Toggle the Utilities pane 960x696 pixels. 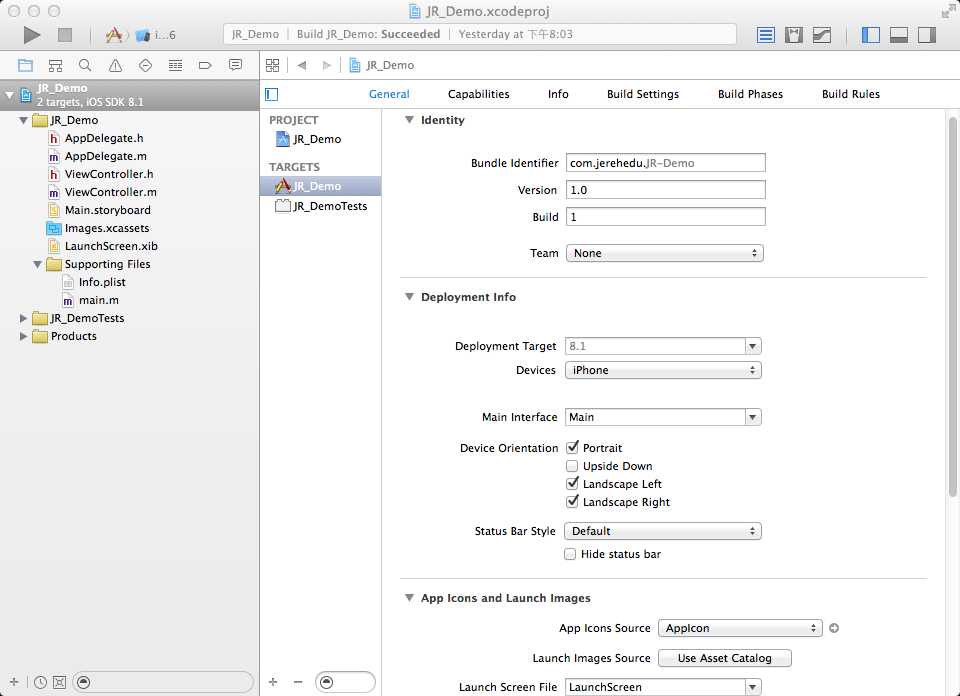926,35
